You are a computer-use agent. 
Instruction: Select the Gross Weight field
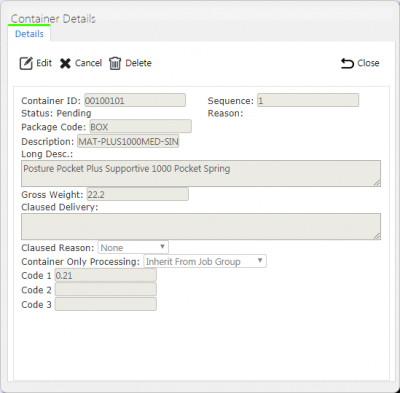[138, 194]
